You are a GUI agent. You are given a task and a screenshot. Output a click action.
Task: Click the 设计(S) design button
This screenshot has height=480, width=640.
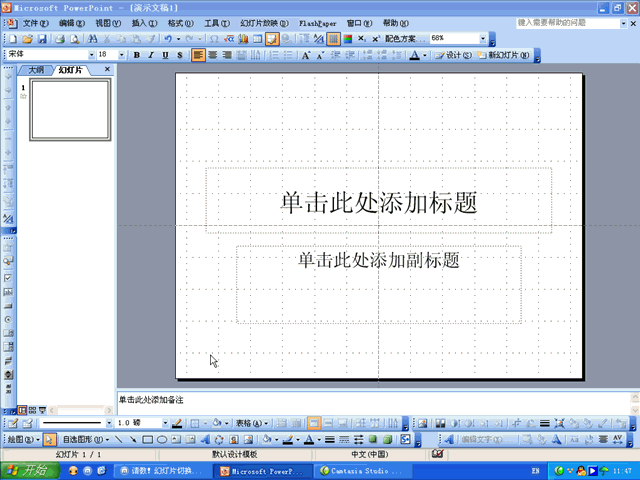tap(453, 55)
